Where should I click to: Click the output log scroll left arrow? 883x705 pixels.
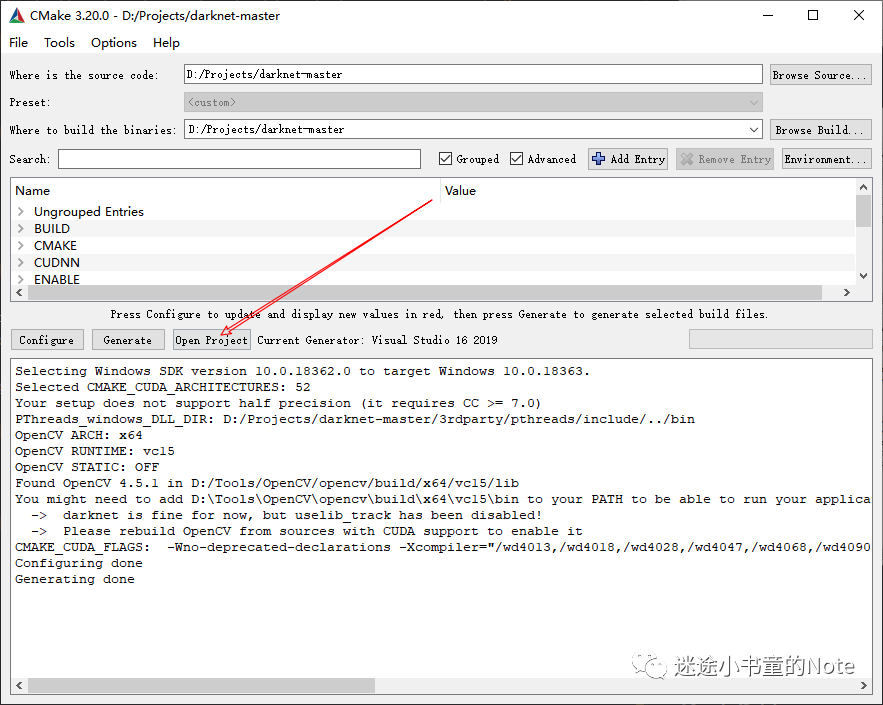[20, 685]
